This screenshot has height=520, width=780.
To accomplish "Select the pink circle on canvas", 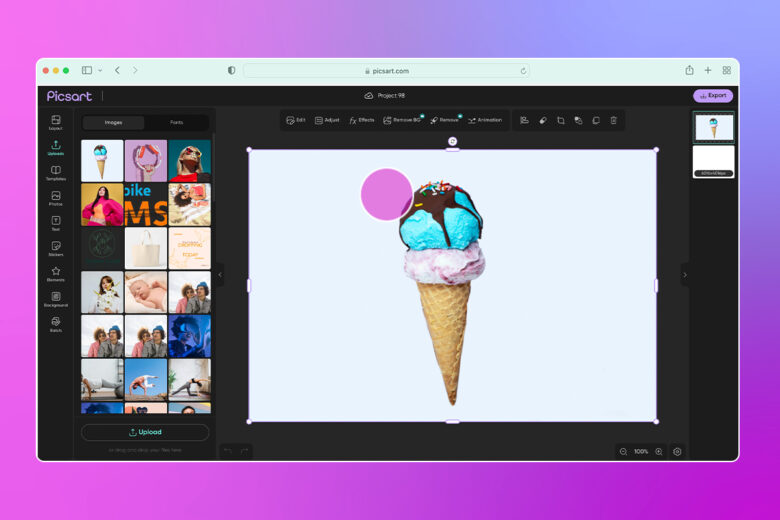I will (x=385, y=193).
